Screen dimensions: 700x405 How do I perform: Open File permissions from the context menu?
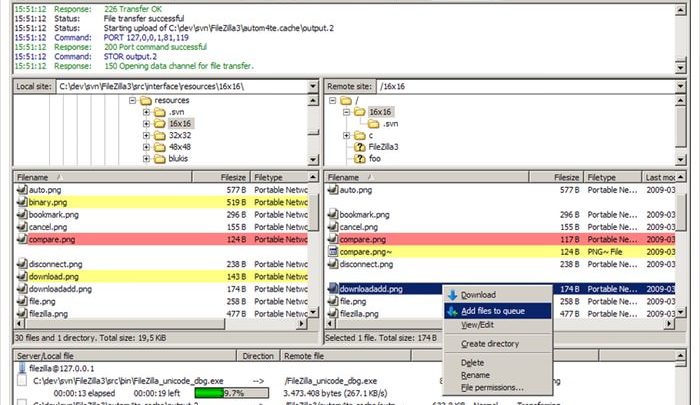[498, 388]
